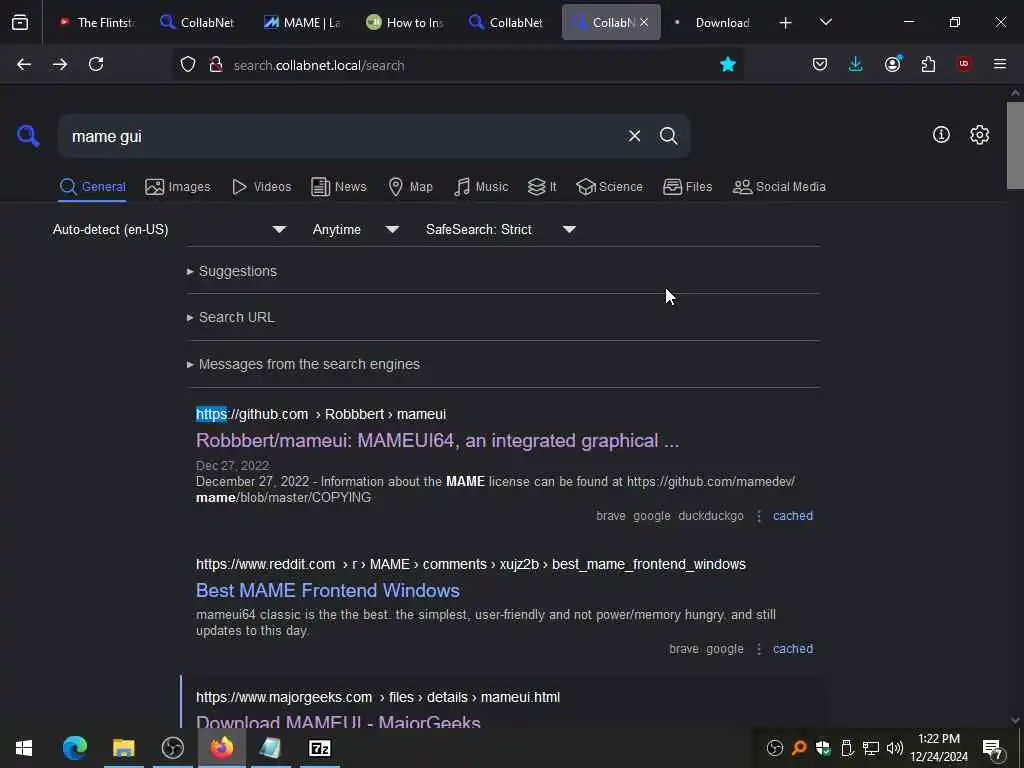Image resolution: width=1024 pixels, height=768 pixels.
Task: Click the address bar URL
Action: click(319, 65)
